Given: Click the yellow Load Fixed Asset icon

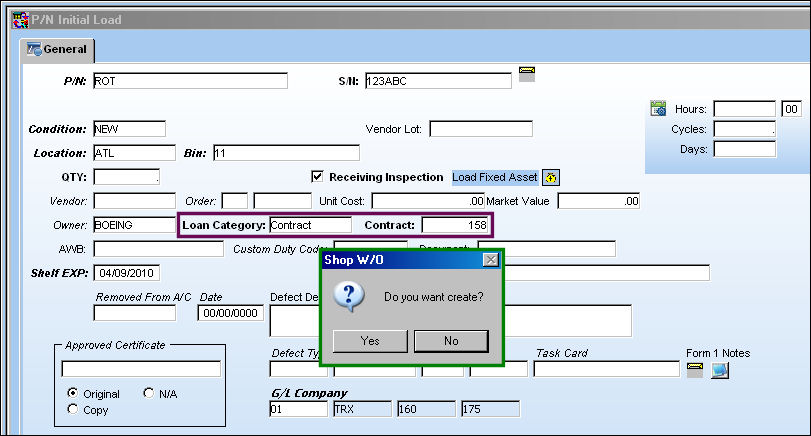Looking at the screenshot, I should (x=551, y=177).
